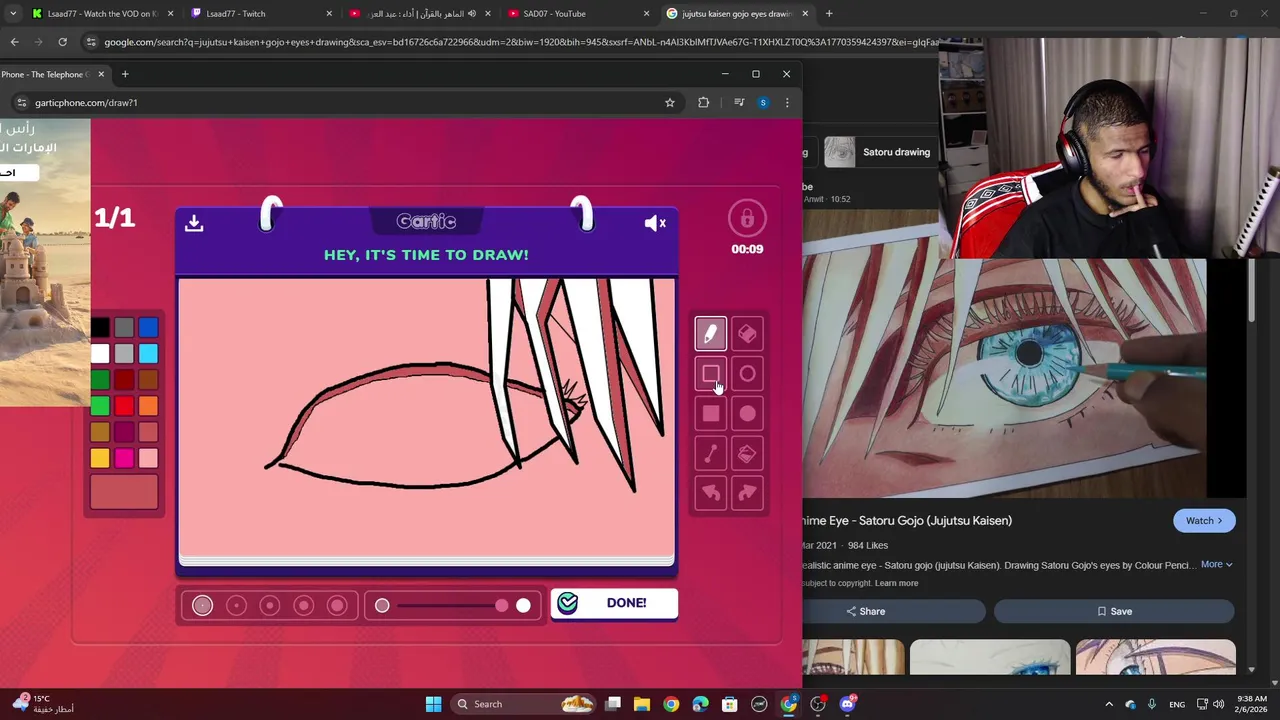The width and height of the screenshot is (1280, 720).
Task: Pick the bright green color swatch
Action: (100, 406)
